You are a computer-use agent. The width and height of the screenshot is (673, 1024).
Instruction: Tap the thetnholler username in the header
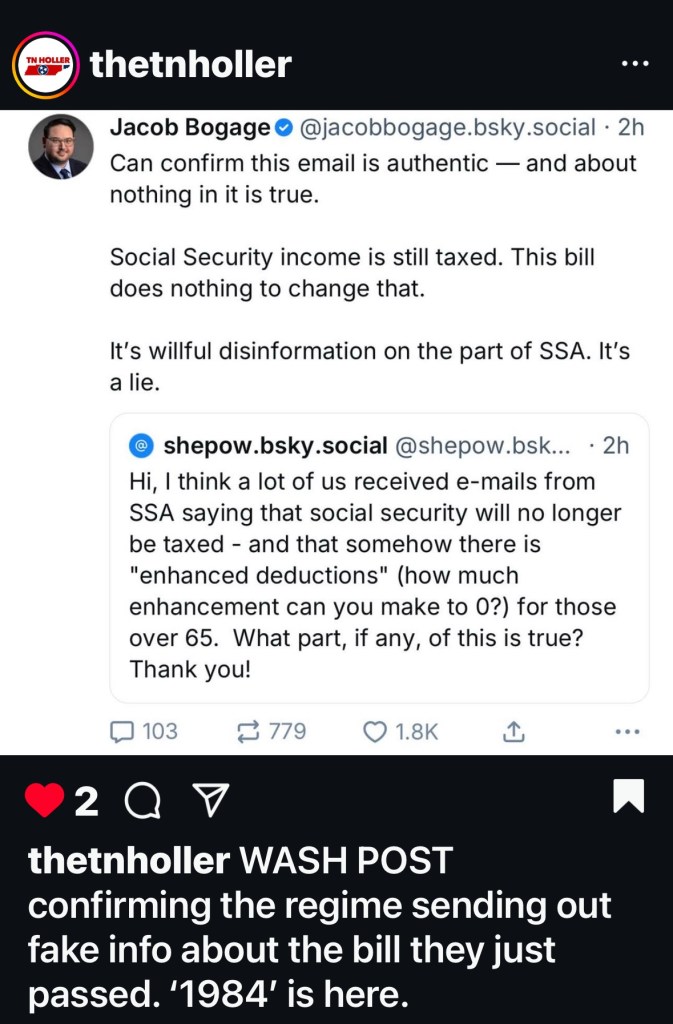190,65
